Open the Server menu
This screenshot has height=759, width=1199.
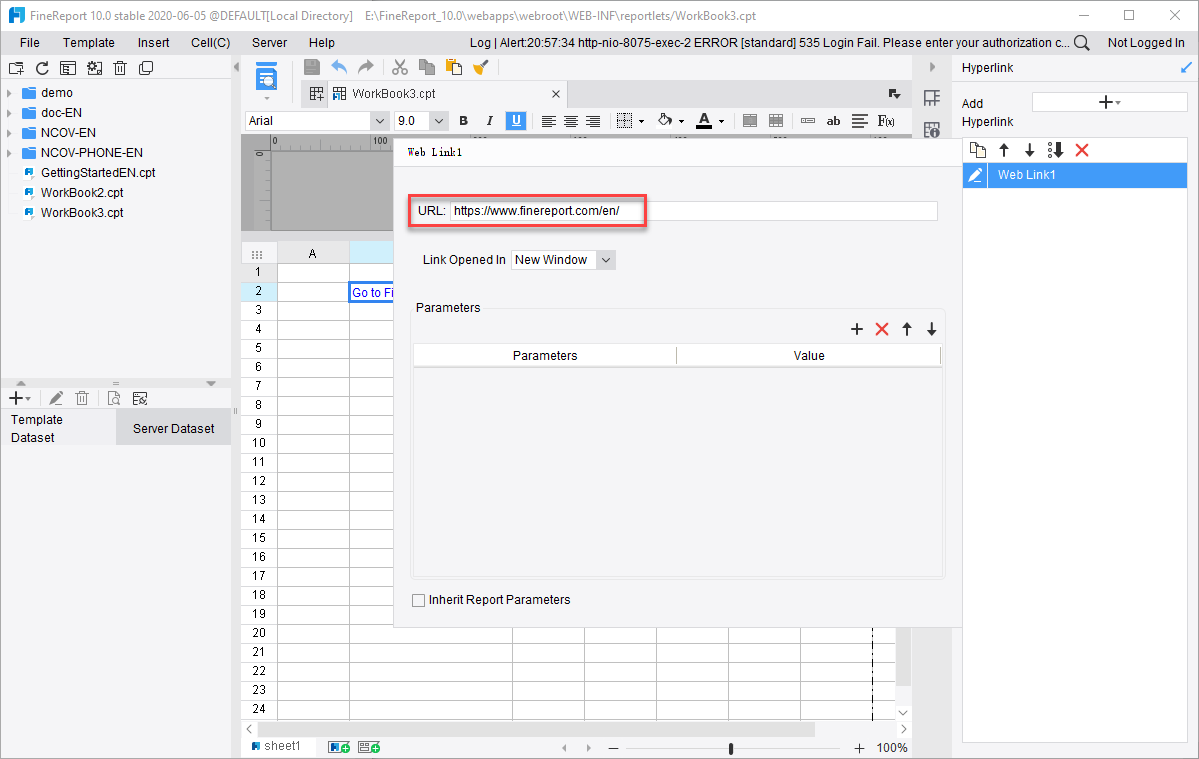tap(270, 42)
